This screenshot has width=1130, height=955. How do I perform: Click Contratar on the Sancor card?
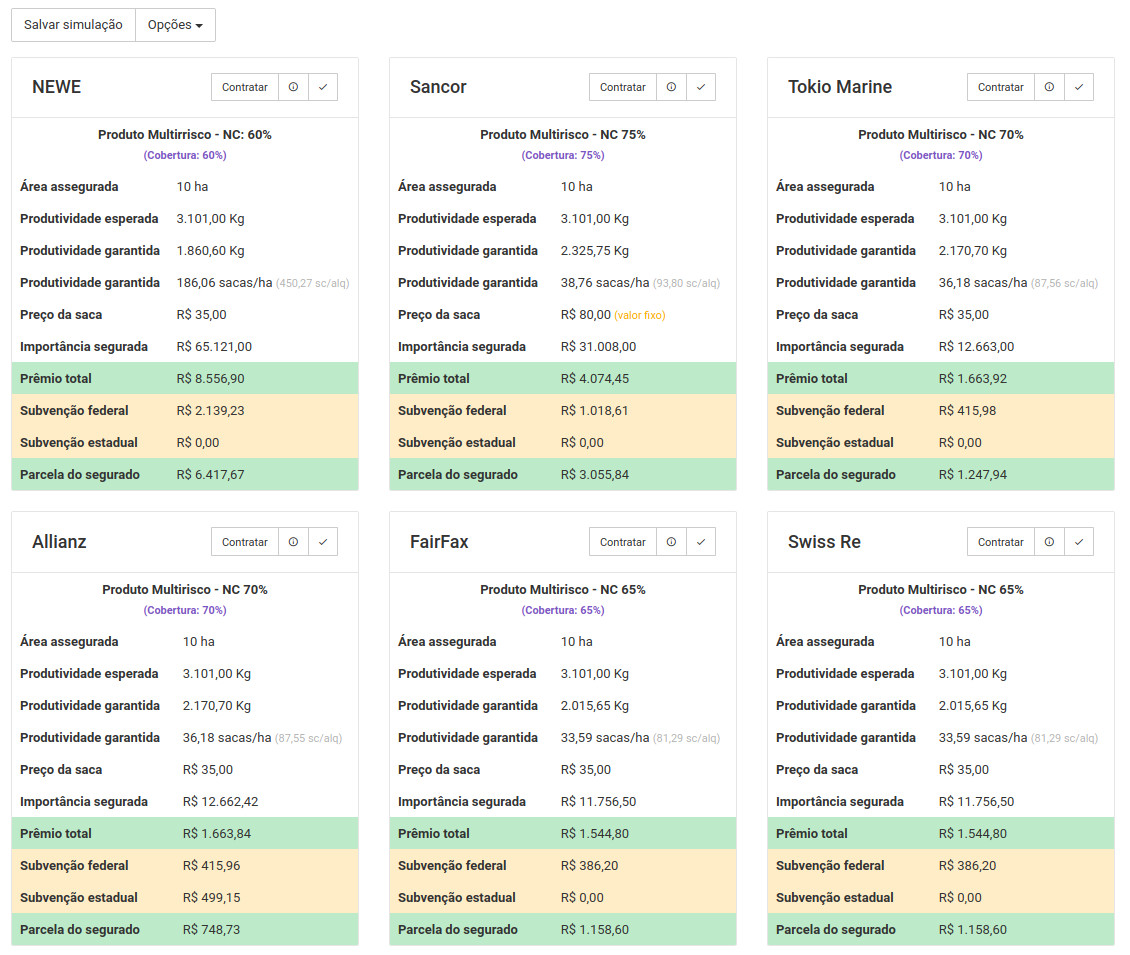(x=623, y=87)
